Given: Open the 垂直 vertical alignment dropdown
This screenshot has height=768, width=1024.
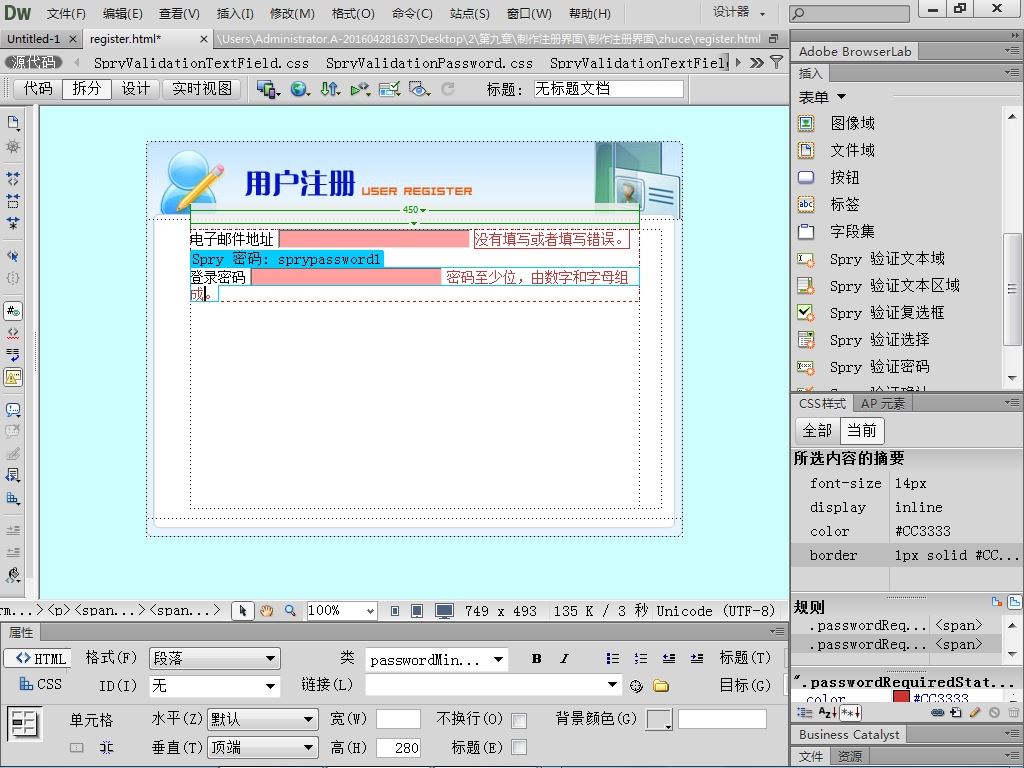Looking at the screenshot, I should pos(263,746).
